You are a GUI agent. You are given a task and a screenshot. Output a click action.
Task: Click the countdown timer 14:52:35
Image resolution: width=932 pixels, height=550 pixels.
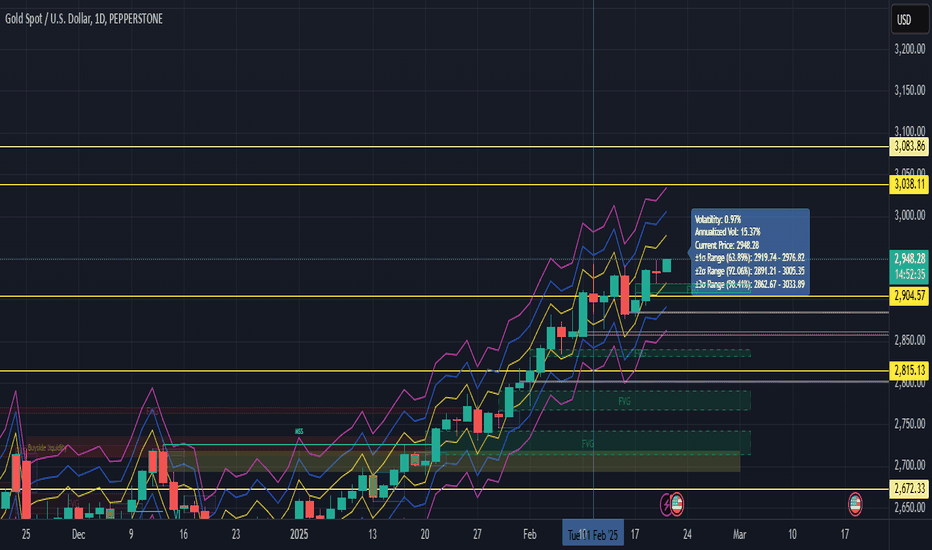click(x=909, y=275)
